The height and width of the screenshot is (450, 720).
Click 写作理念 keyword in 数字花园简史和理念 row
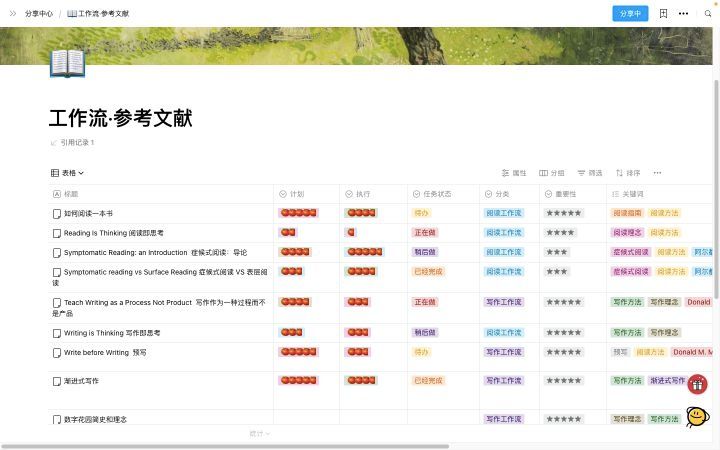coord(627,419)
